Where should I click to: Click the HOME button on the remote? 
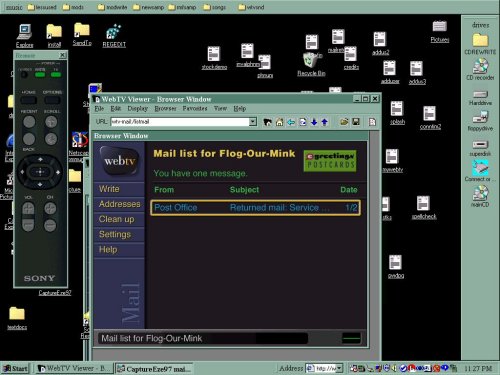pos(29,100)
